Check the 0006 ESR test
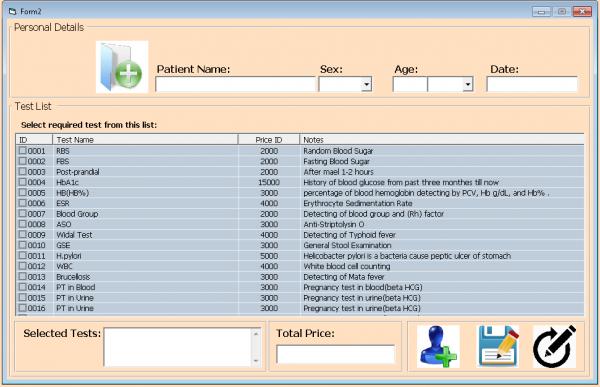The height and width of the screenshot is (387, 600). (x=23, y=203)
